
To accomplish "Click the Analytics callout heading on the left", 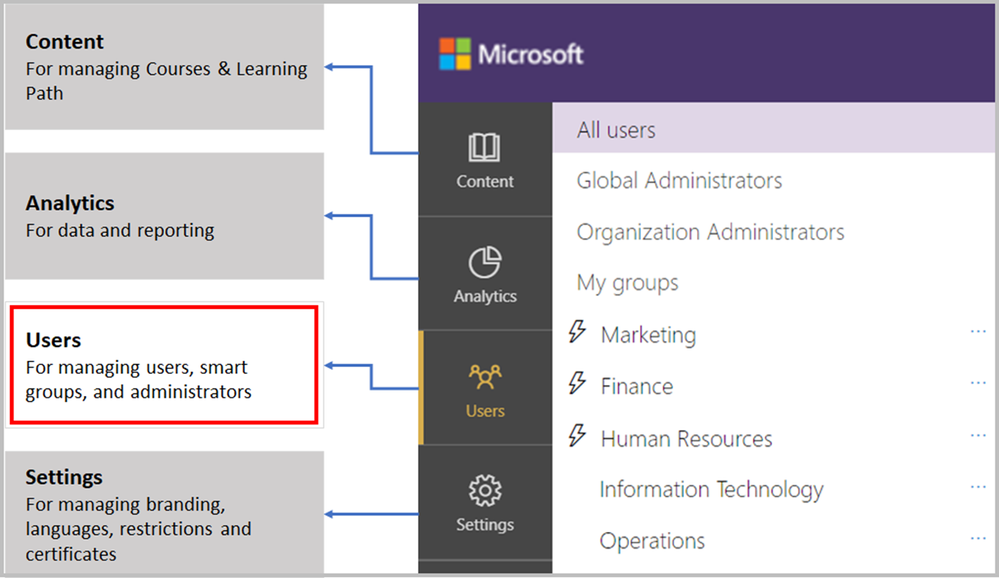I will 70,203.
